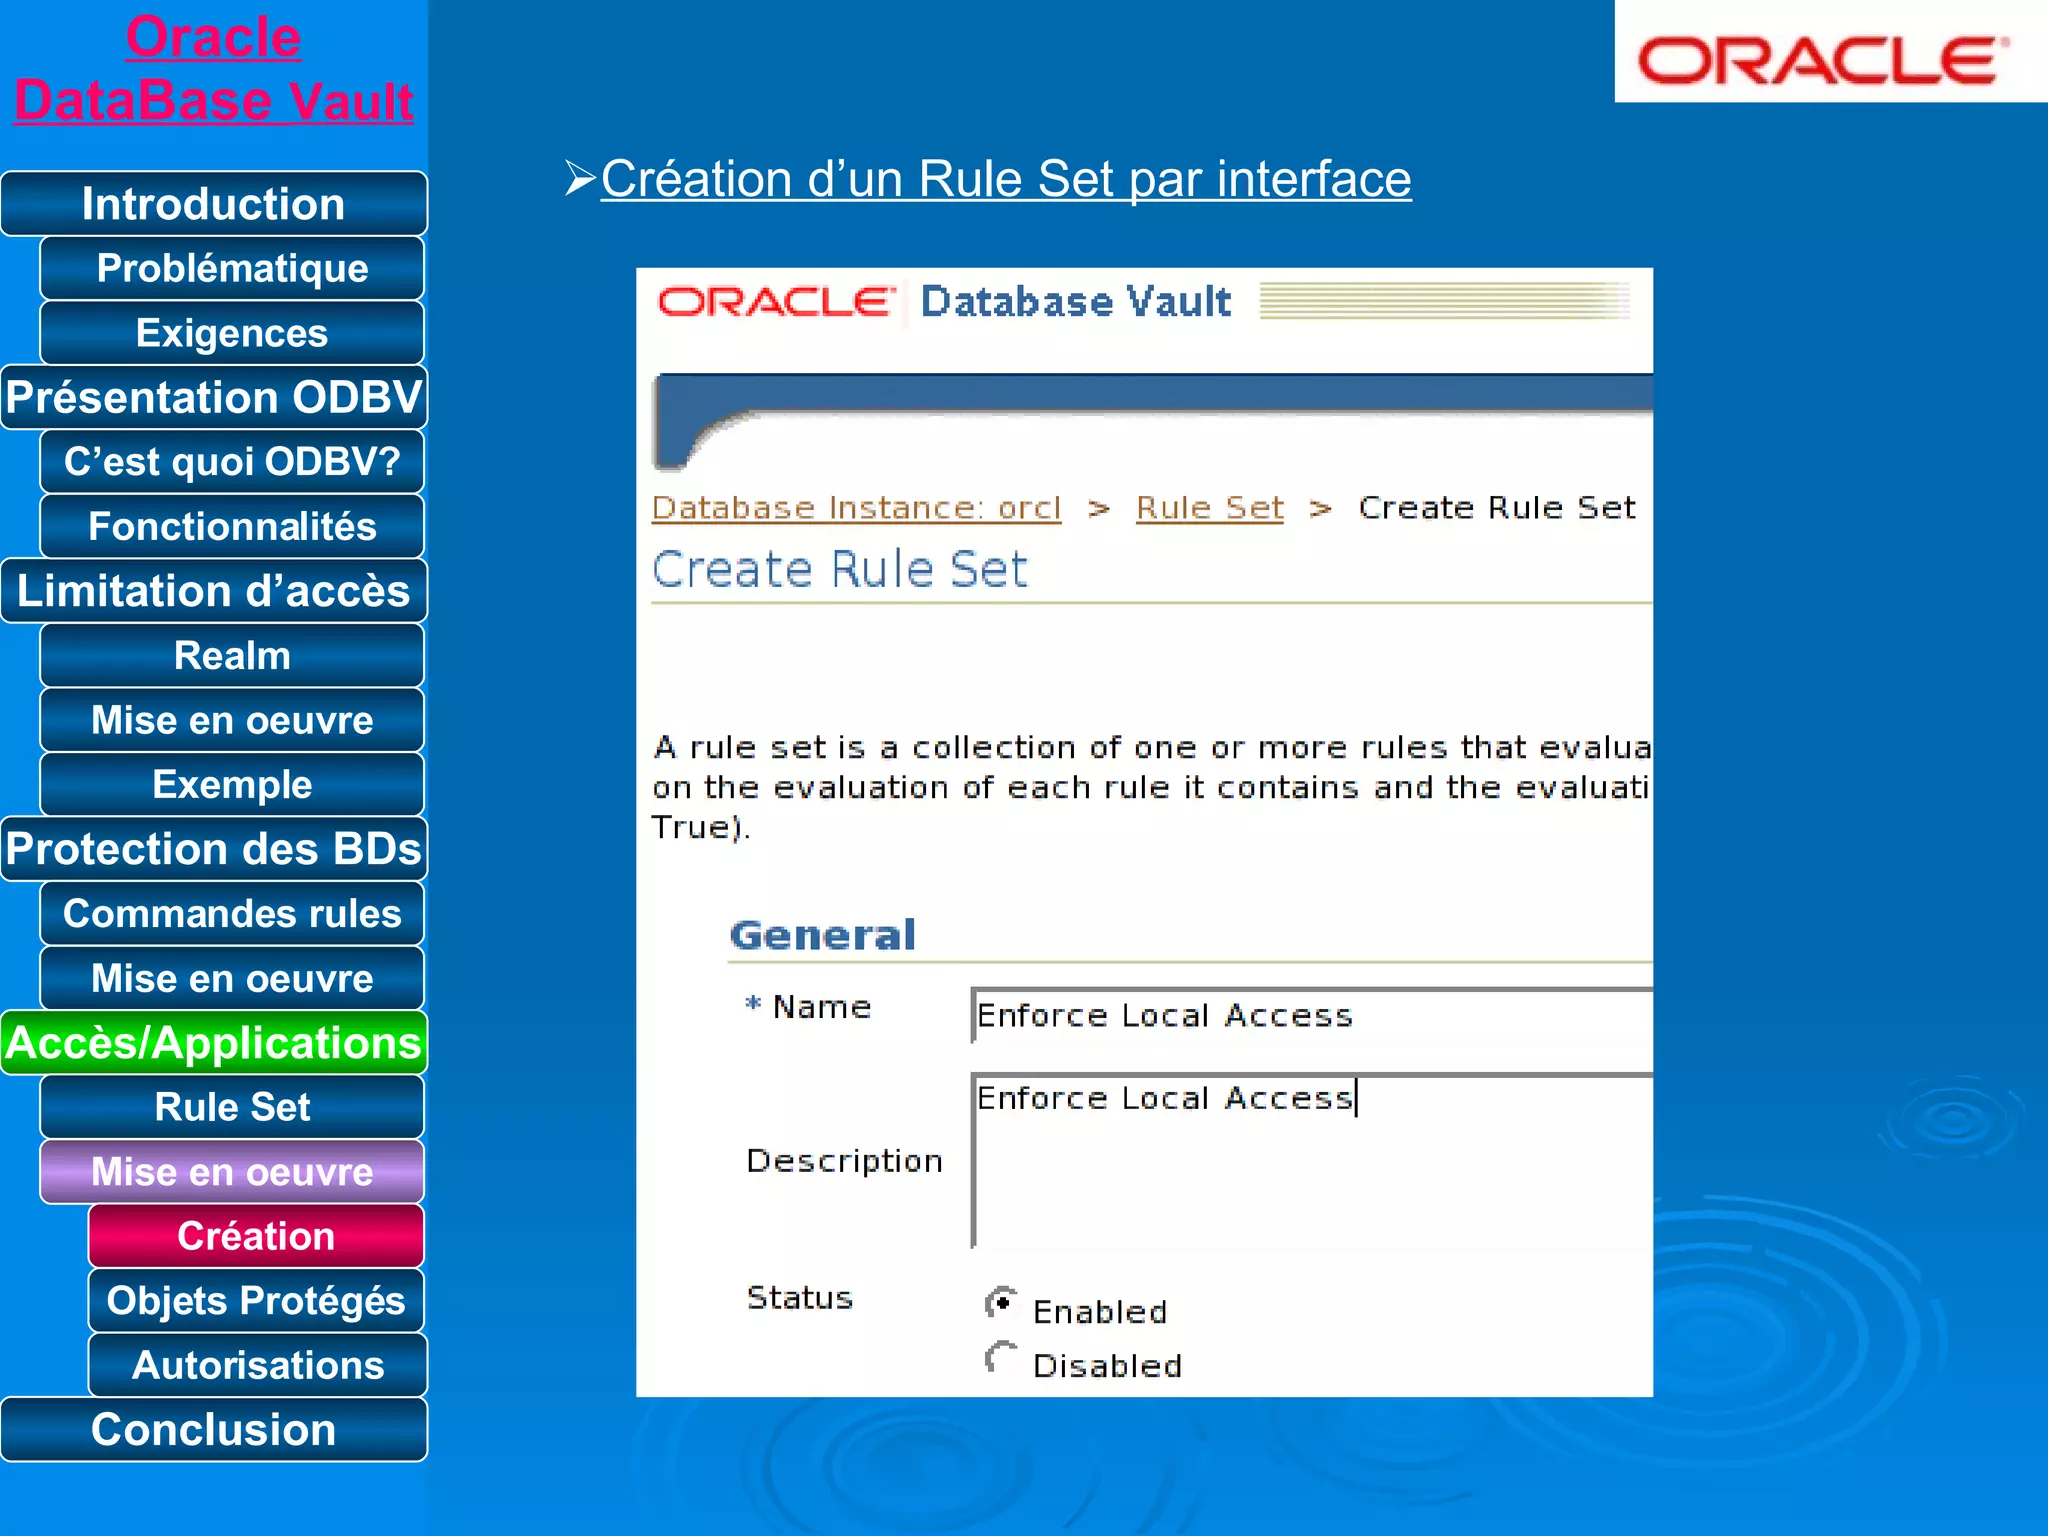This screenshot has width=2048, height=1536.
Task: Select the Commandes rules item
Action: (x=232, y=914)
